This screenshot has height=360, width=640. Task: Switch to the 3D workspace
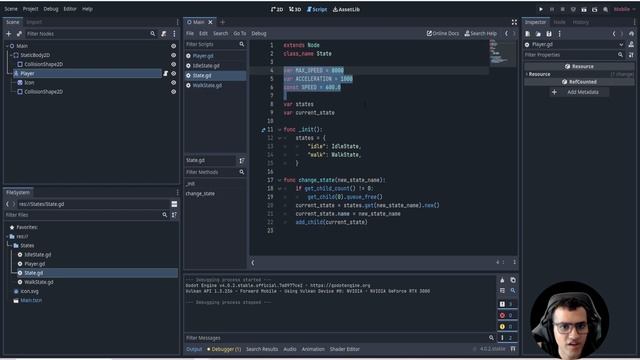pyautogui.click(x=295, y=9)
